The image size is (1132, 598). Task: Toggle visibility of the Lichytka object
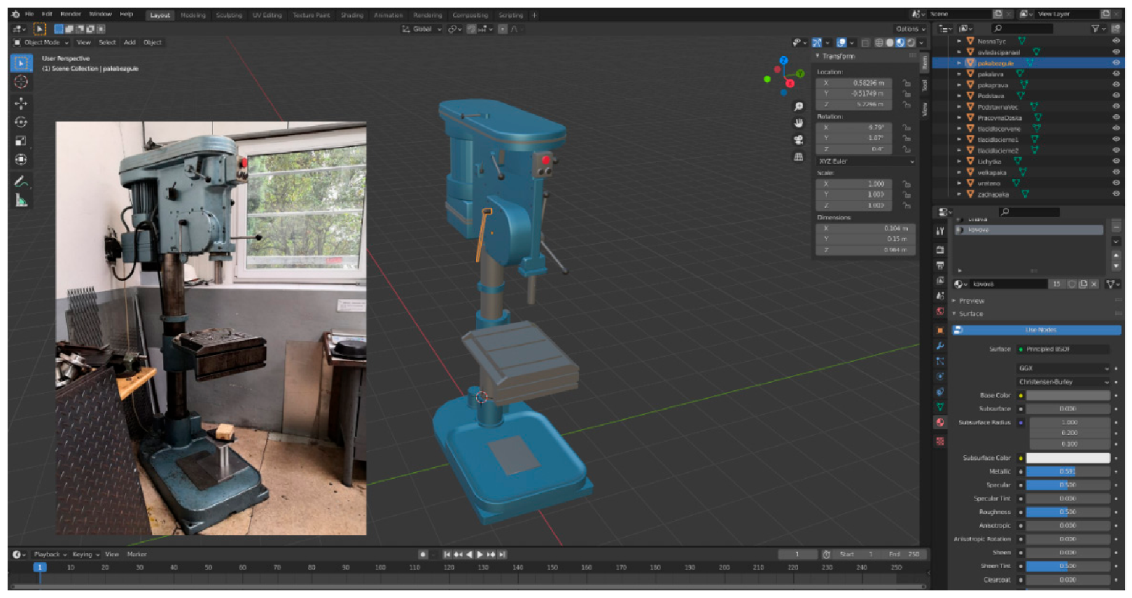[x=1116, y=161]
